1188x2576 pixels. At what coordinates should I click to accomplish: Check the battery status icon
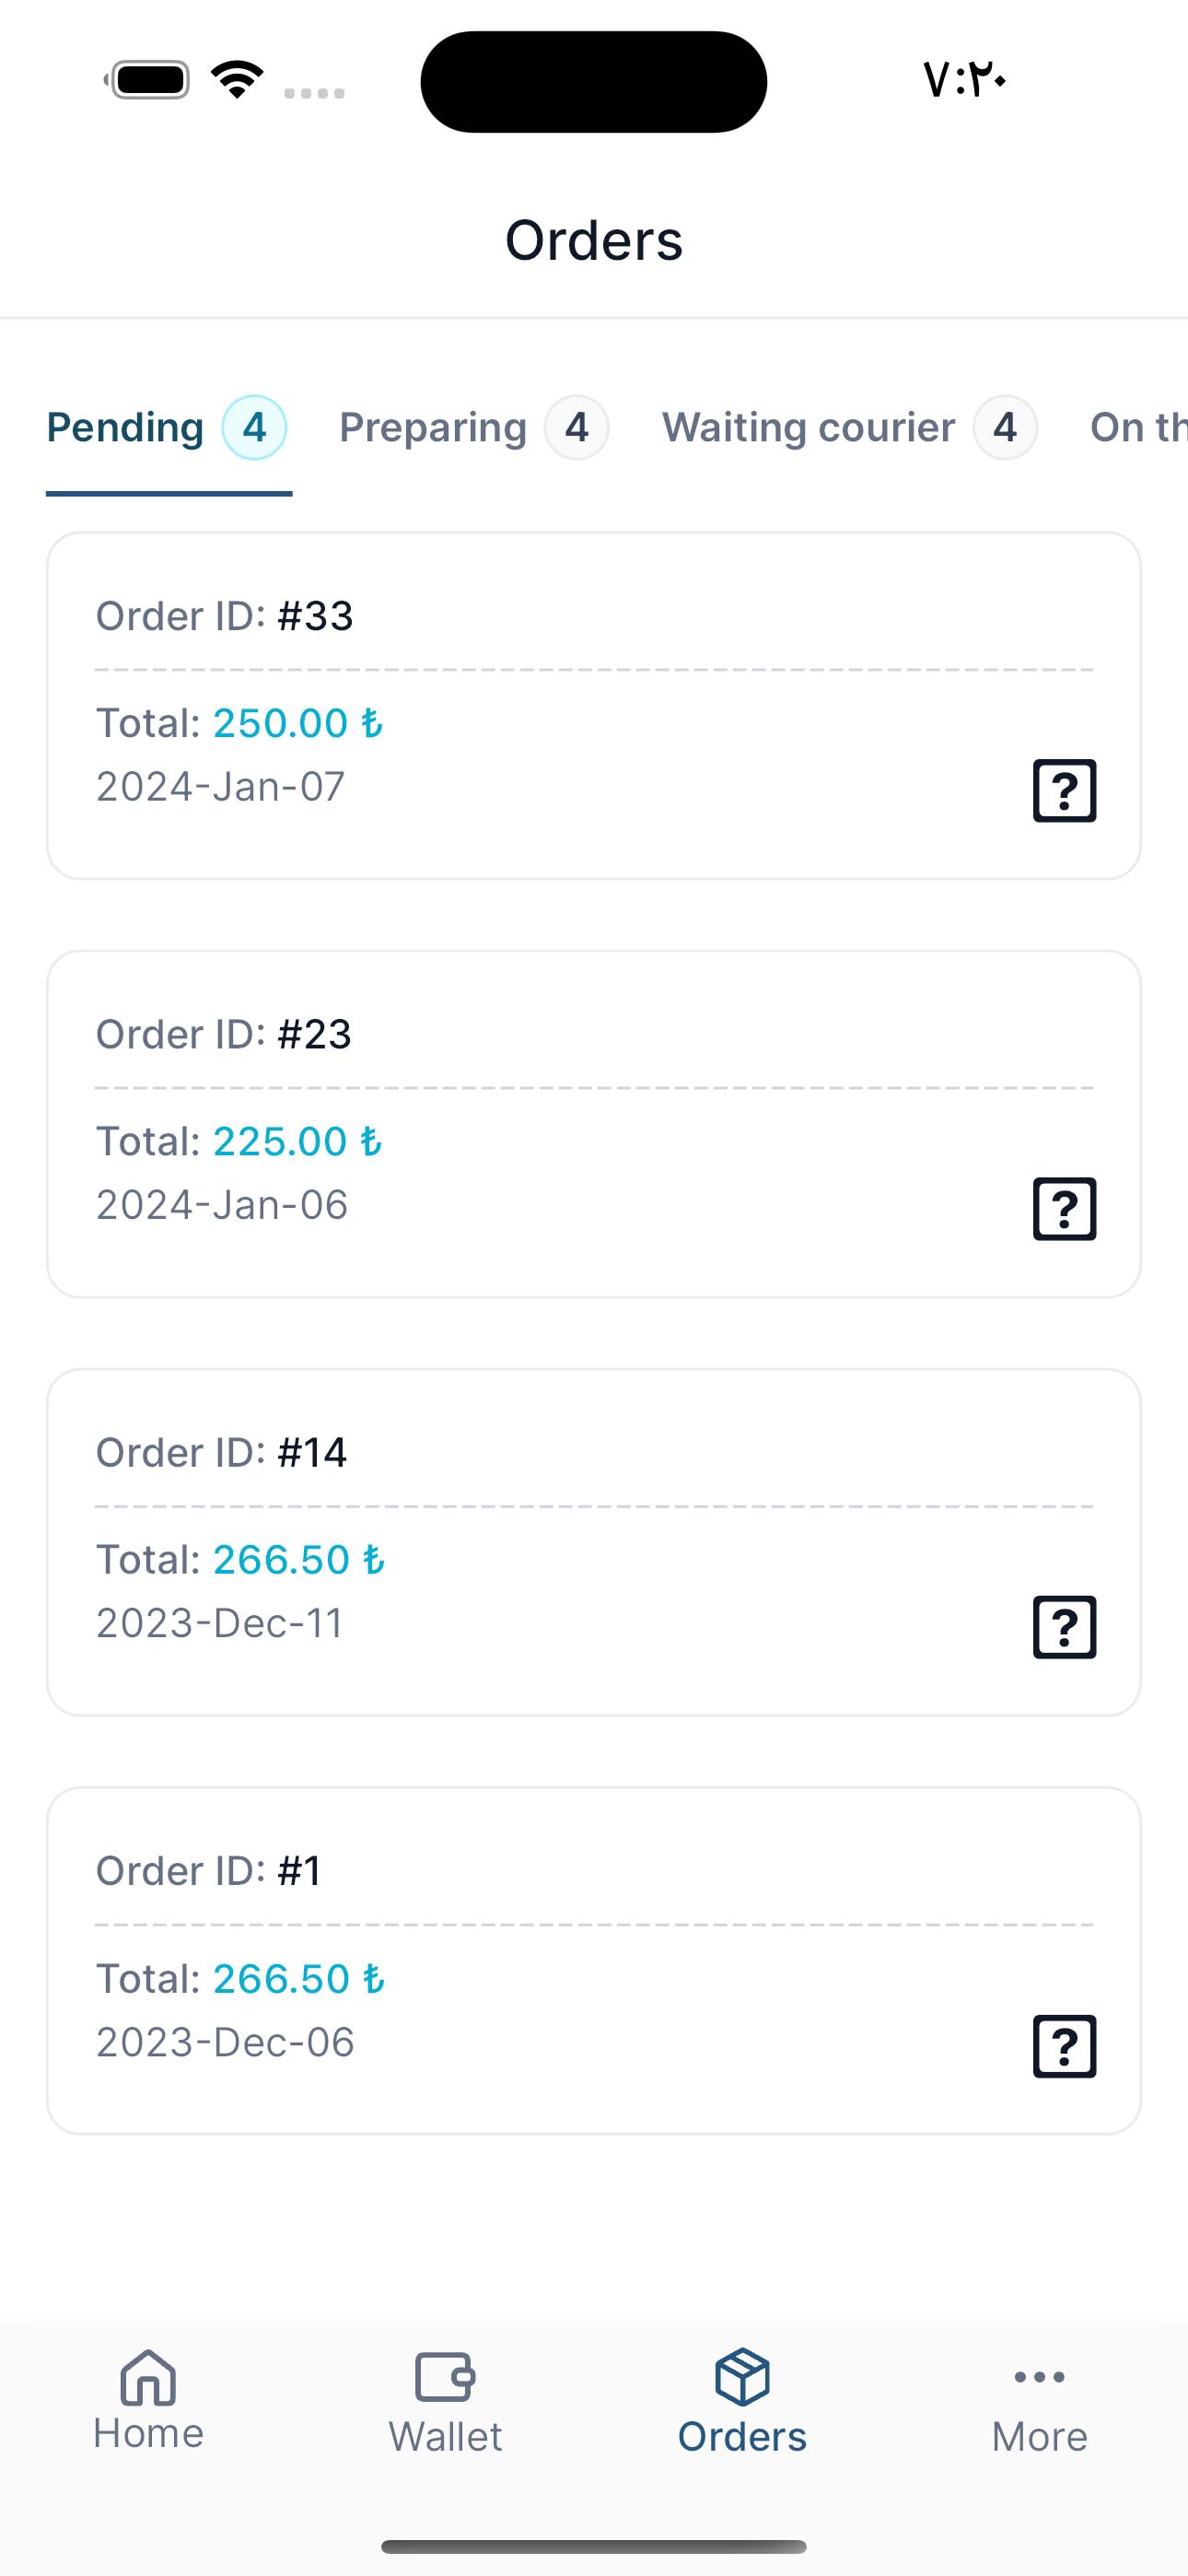(x=148, y=80)
